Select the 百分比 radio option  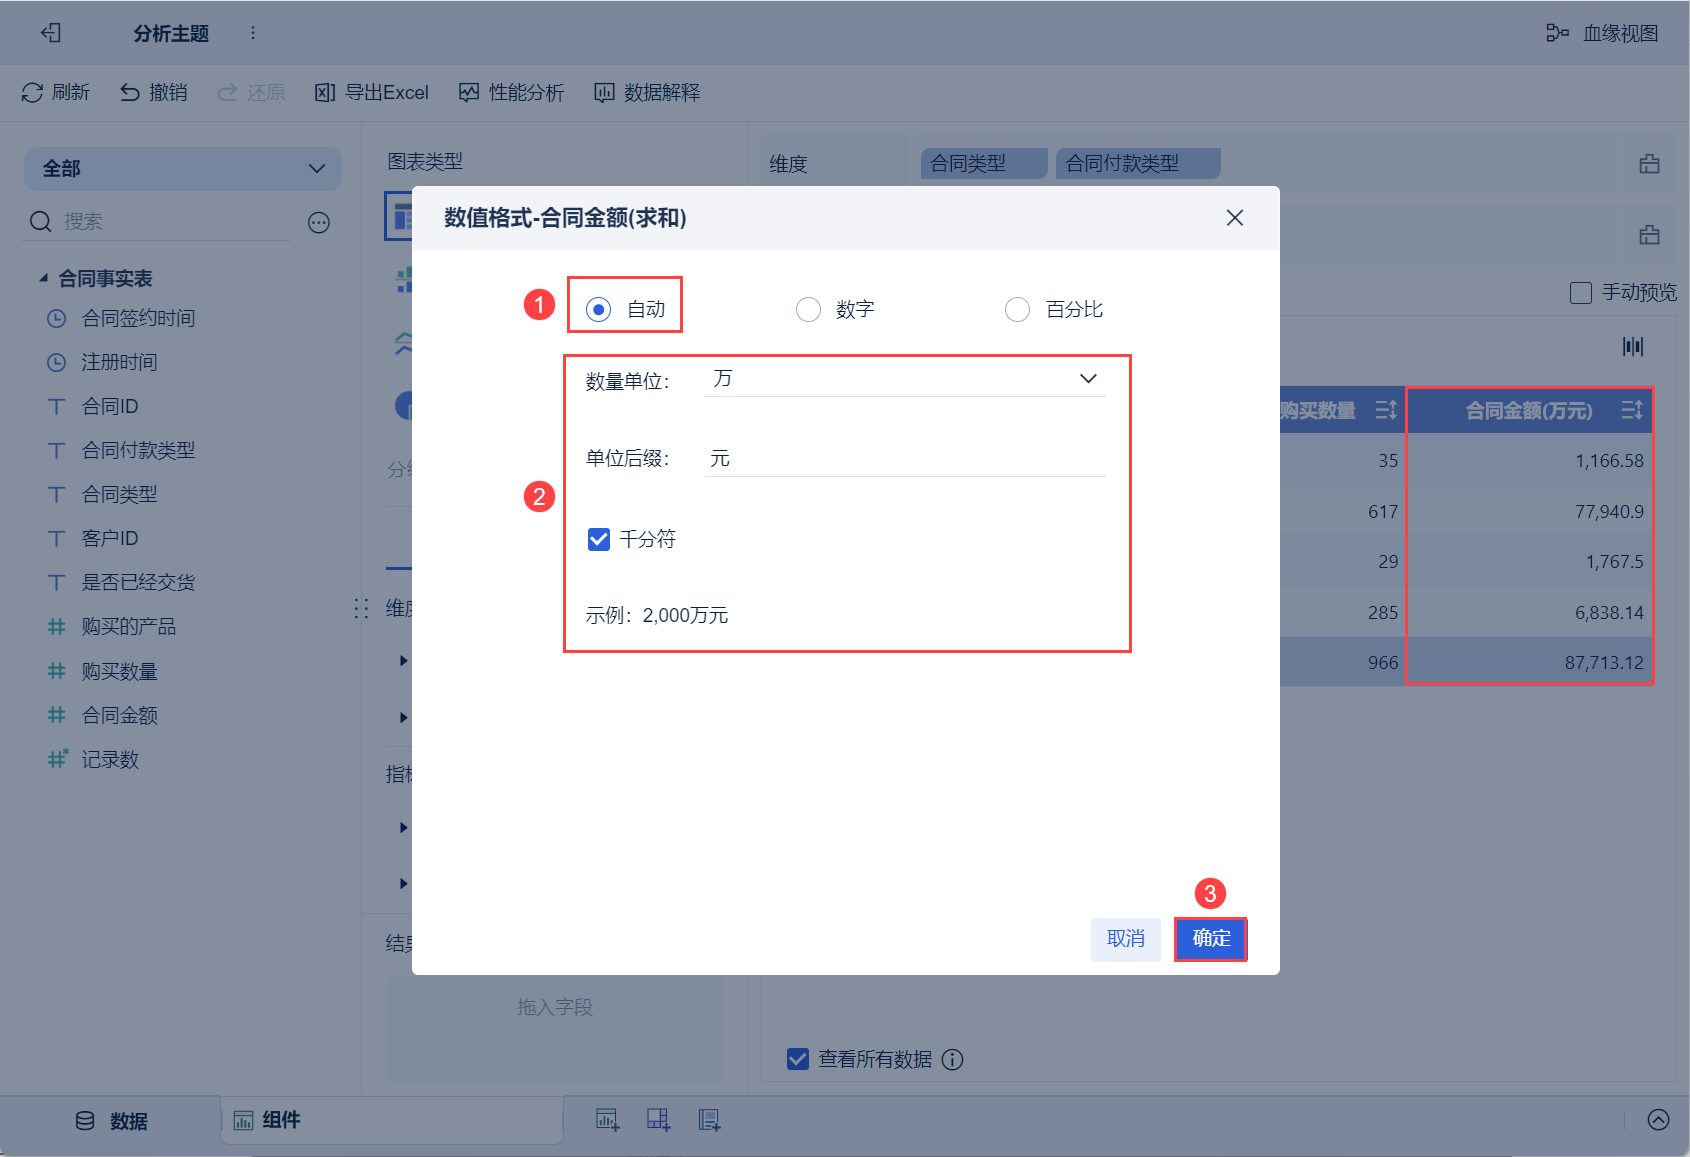[x=1017, y=309]
